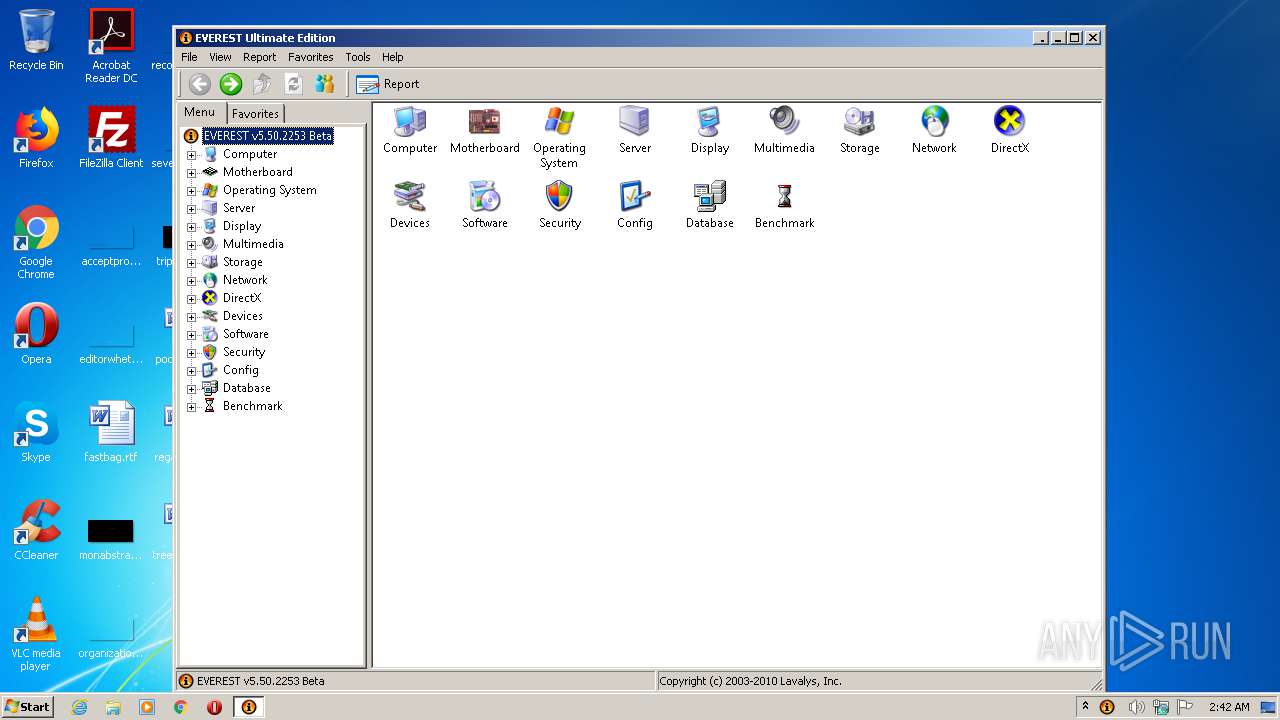This screenshot has width=1280, height=720.
Task: Open the Benchmark hourglass icon in main pane
Action: pos(784,197)
